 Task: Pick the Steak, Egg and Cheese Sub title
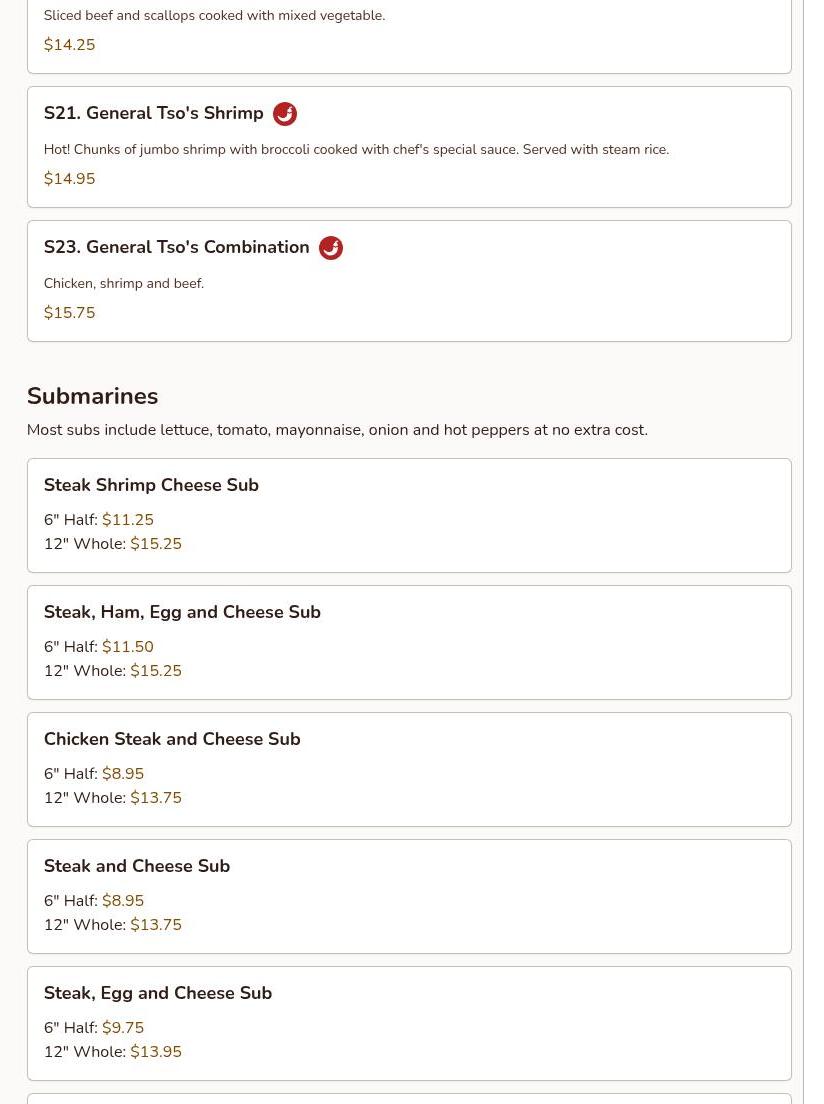click(x=158, y=993)
